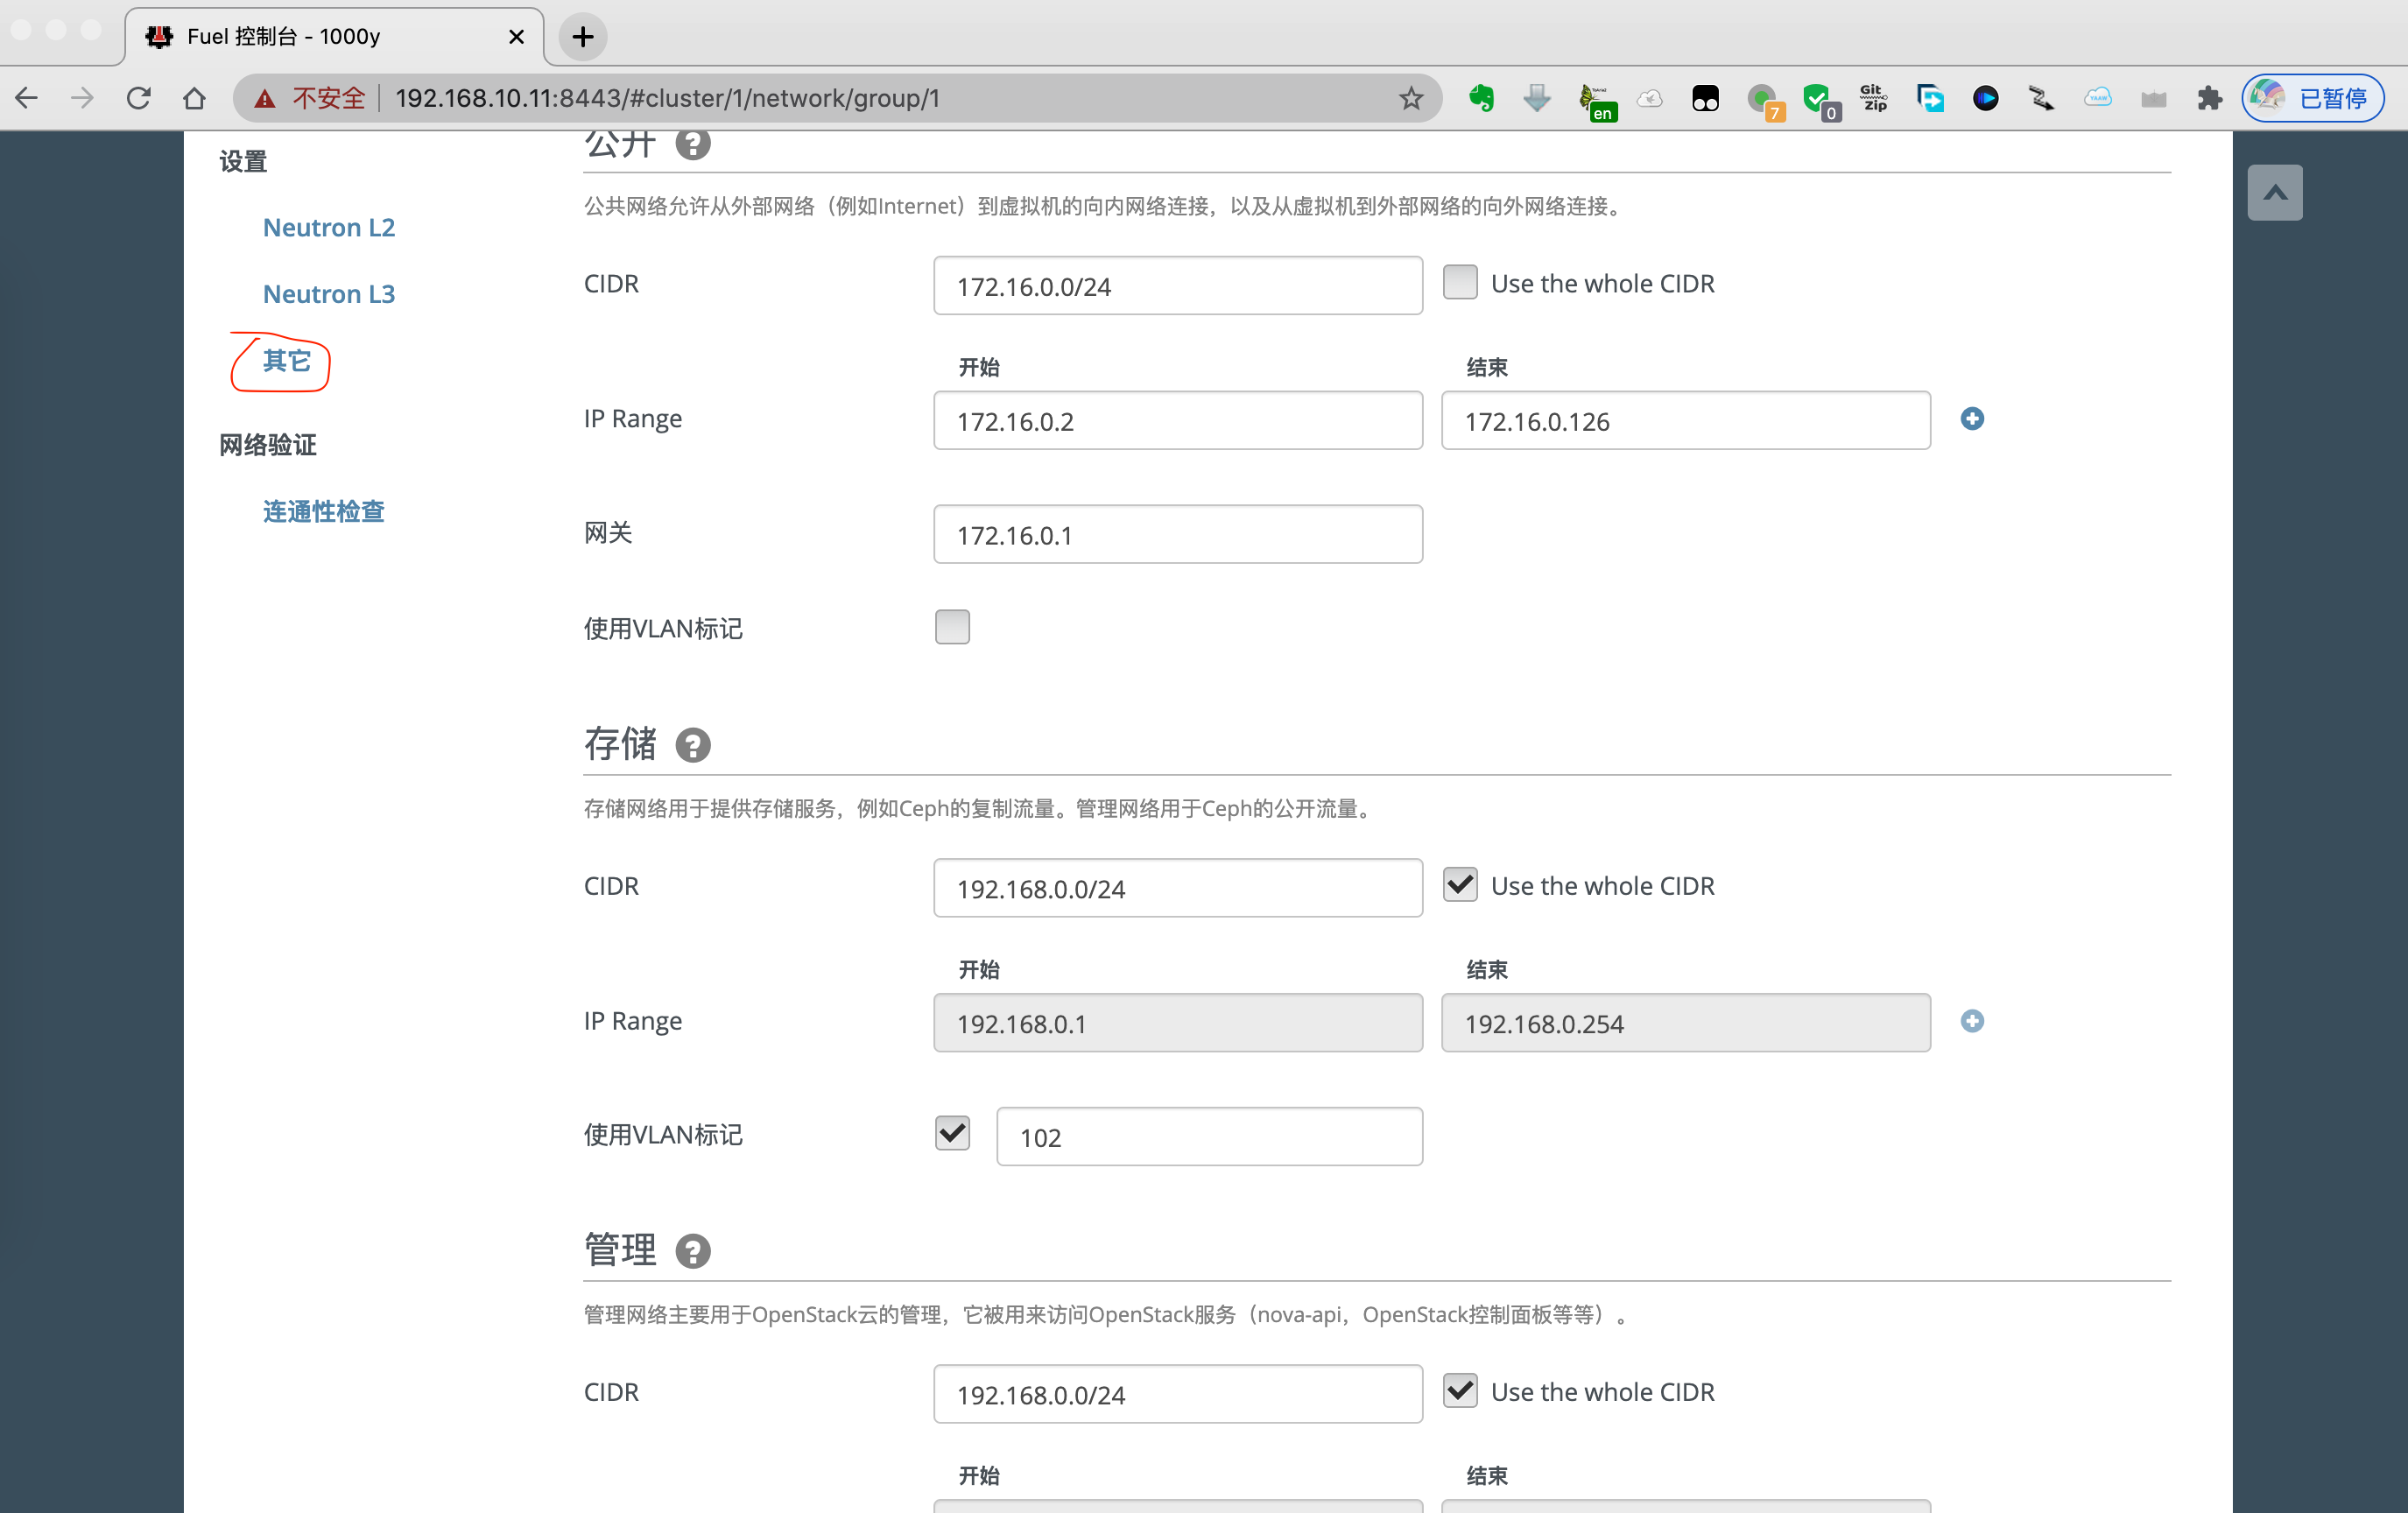The height and width of the screenshot is (1513, 2408).
Task: Bookmark this page with the star icon
Action: point(1411,98)
